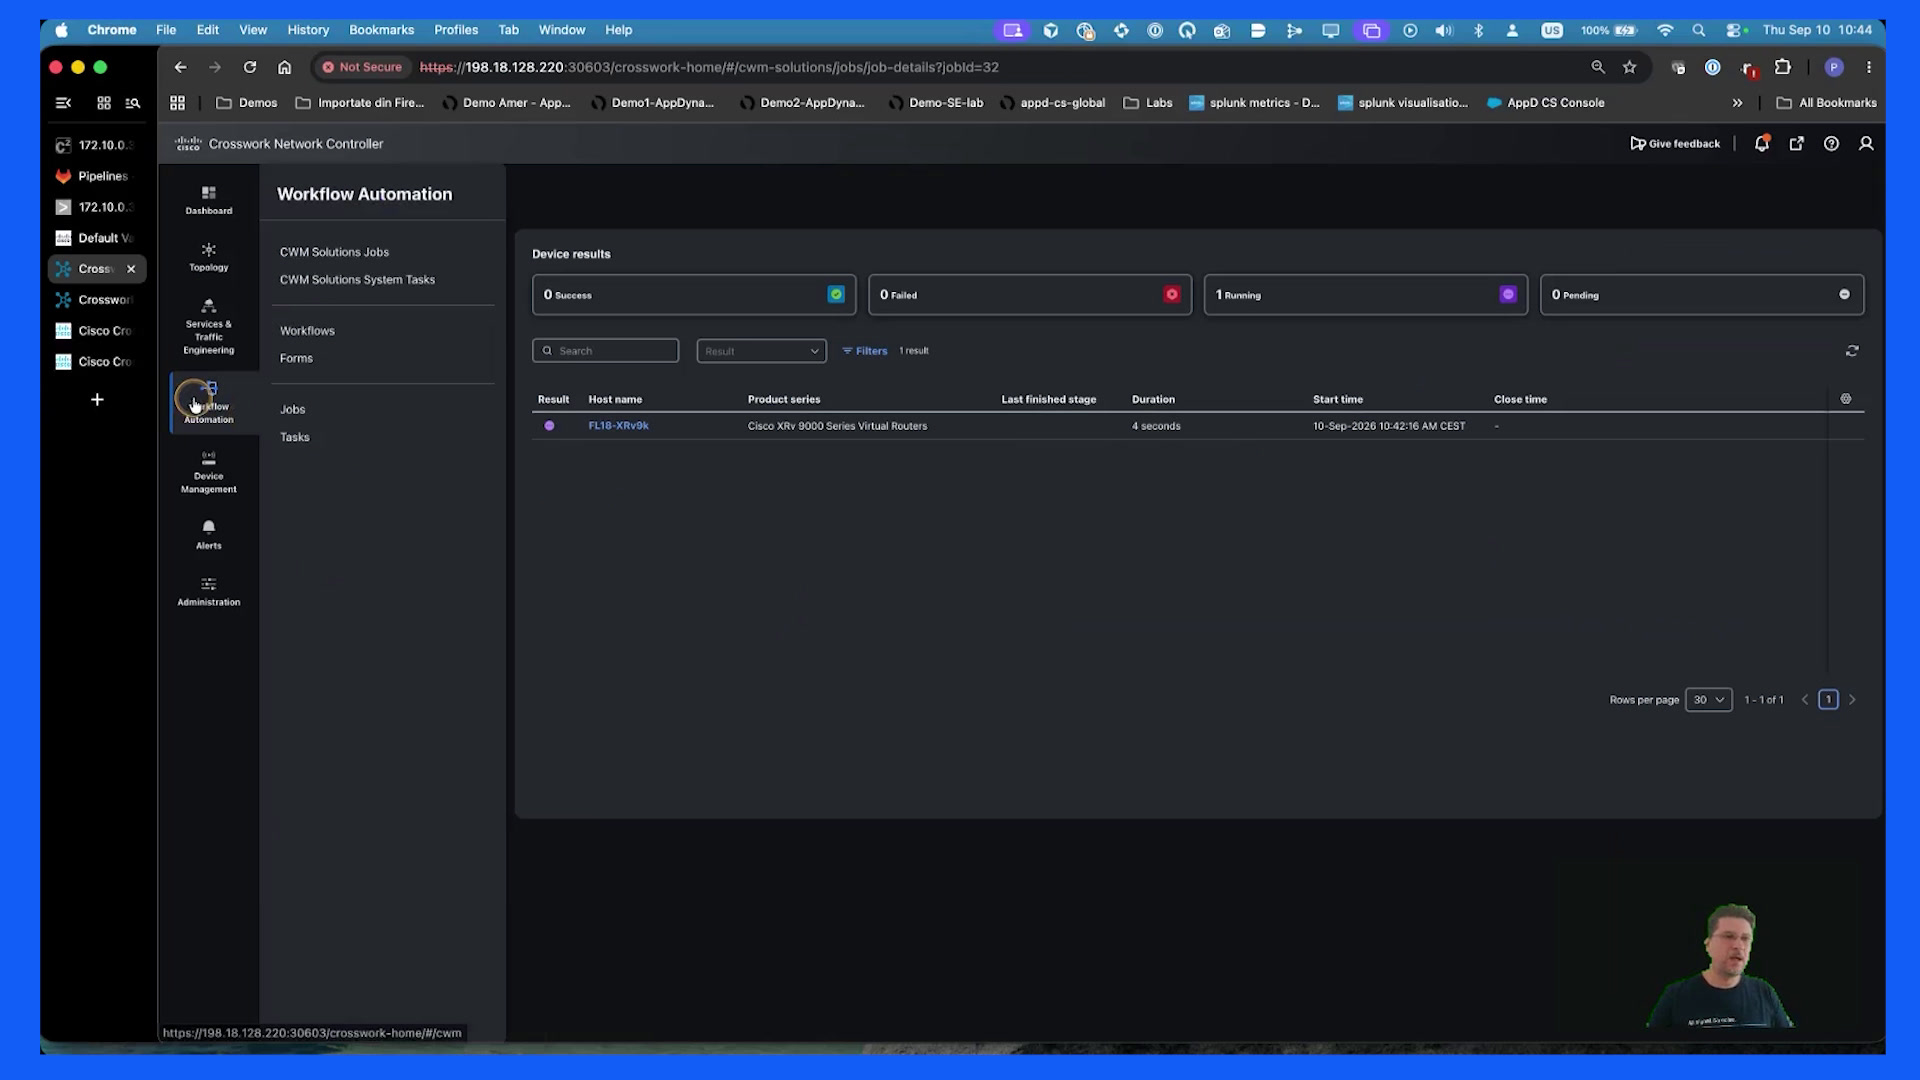Open Administration sidebar icon
The image size is (1920, 1080).
(208, 592)
